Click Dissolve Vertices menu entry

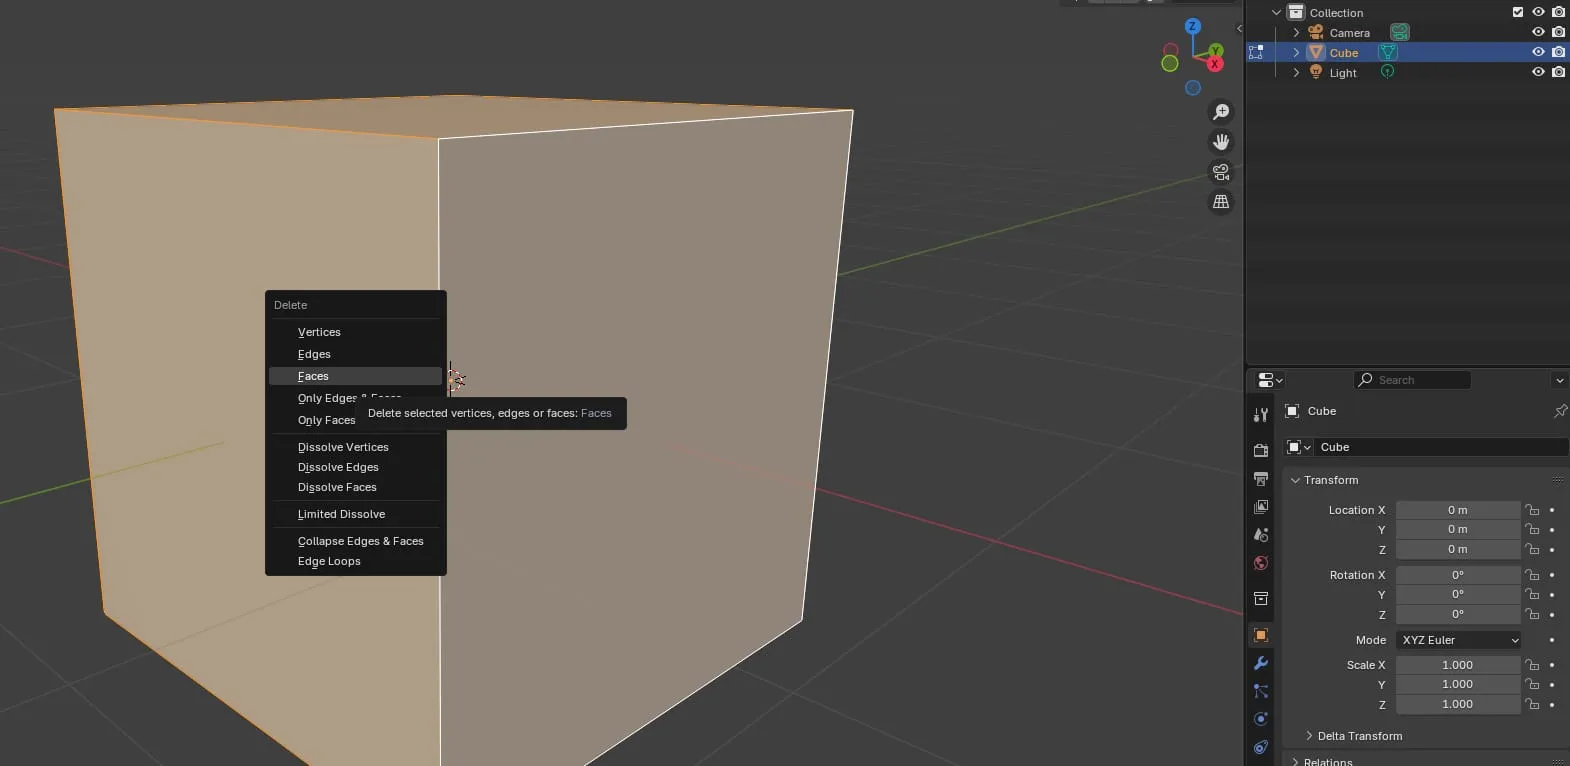coord(343,447)
